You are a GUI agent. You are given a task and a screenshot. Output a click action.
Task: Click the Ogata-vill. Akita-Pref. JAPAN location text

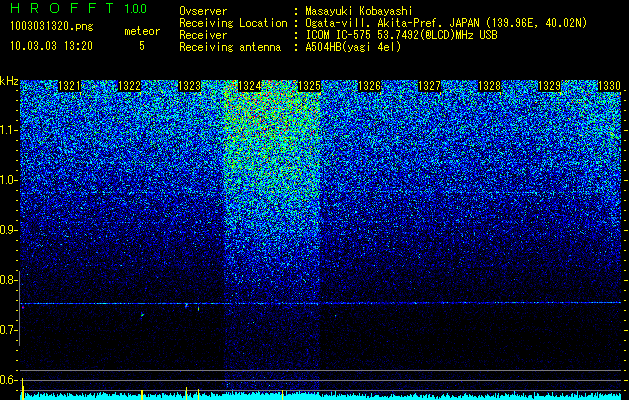click(446, 24)
